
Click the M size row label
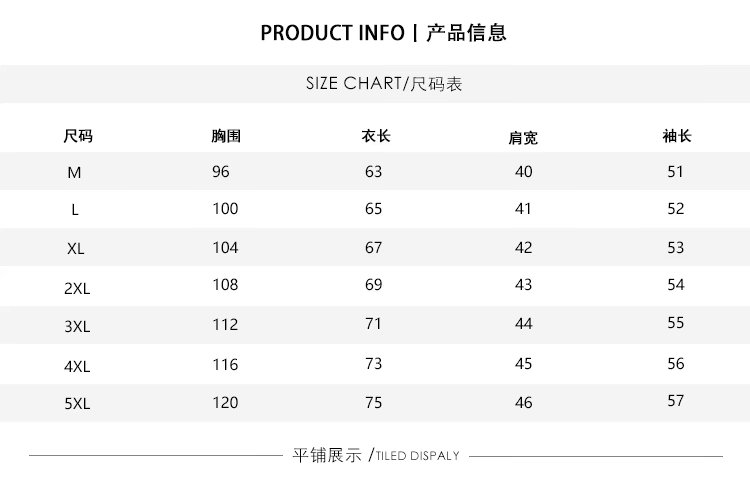click(x=74, y=173)
